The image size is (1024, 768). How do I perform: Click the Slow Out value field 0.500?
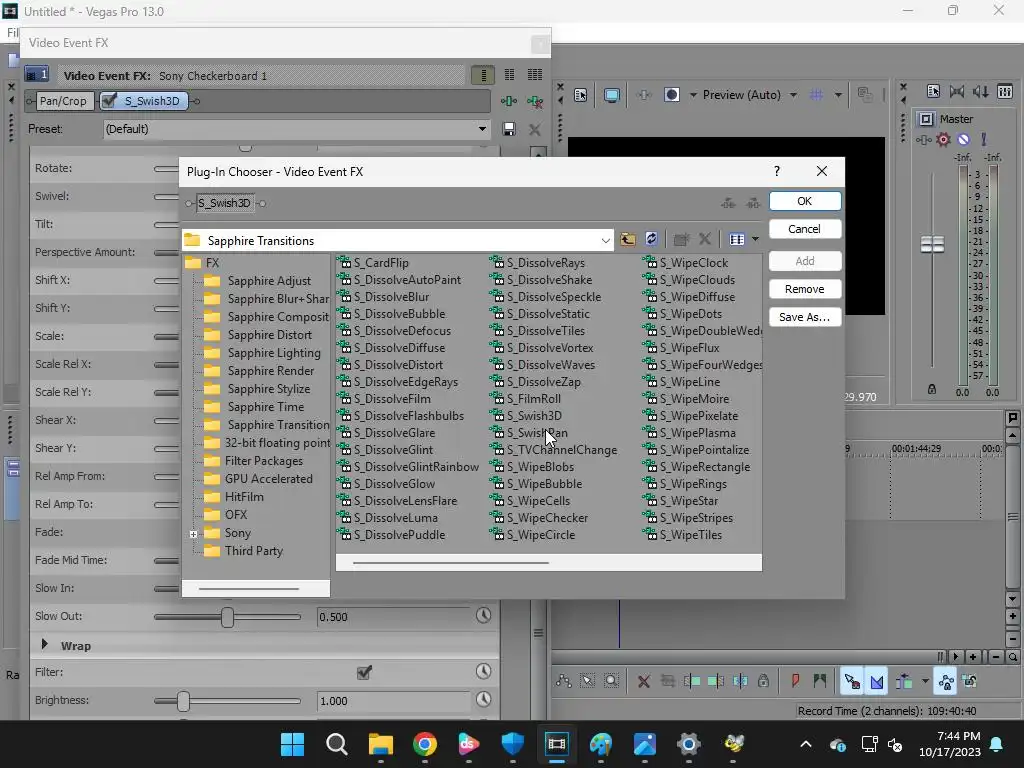tap(392, 616)
